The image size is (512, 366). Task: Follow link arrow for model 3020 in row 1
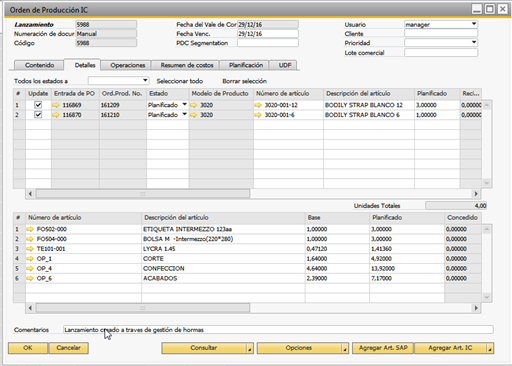194,105
